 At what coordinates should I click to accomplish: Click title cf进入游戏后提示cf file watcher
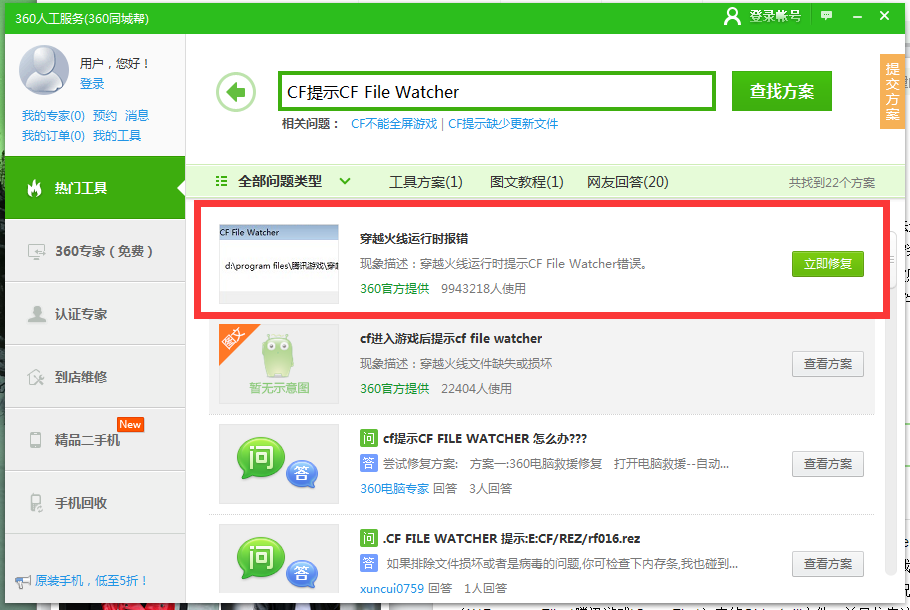point(451,338)
